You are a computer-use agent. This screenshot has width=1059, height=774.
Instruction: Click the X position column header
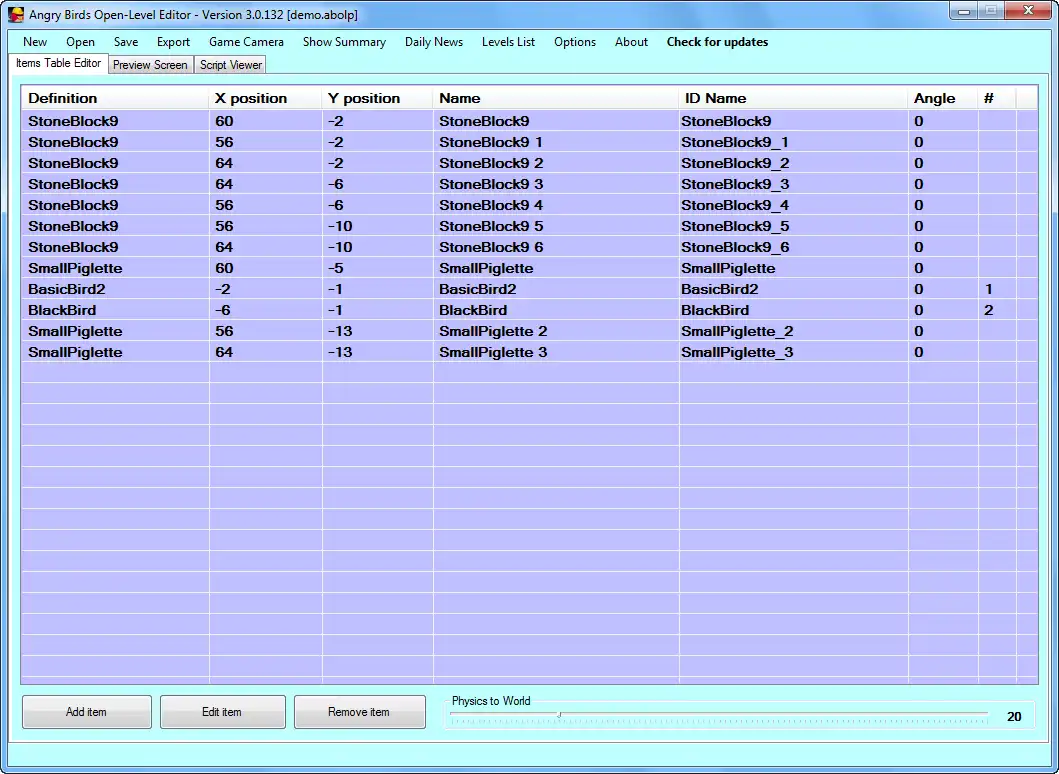click(265, 98)
